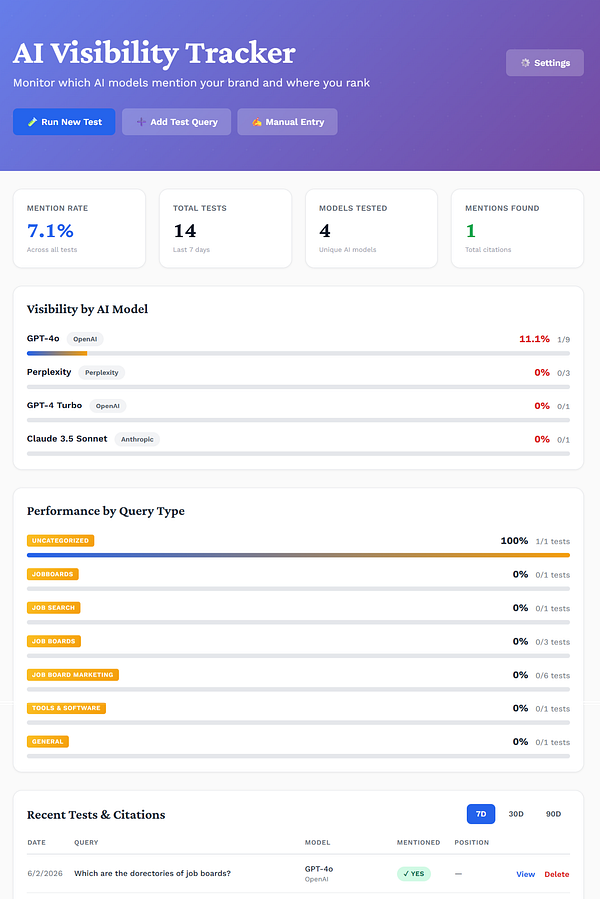Click the Perplexity provider tag
Image resolution: width=600 pixels, height=899 pixels.
(x=102, y=373)
